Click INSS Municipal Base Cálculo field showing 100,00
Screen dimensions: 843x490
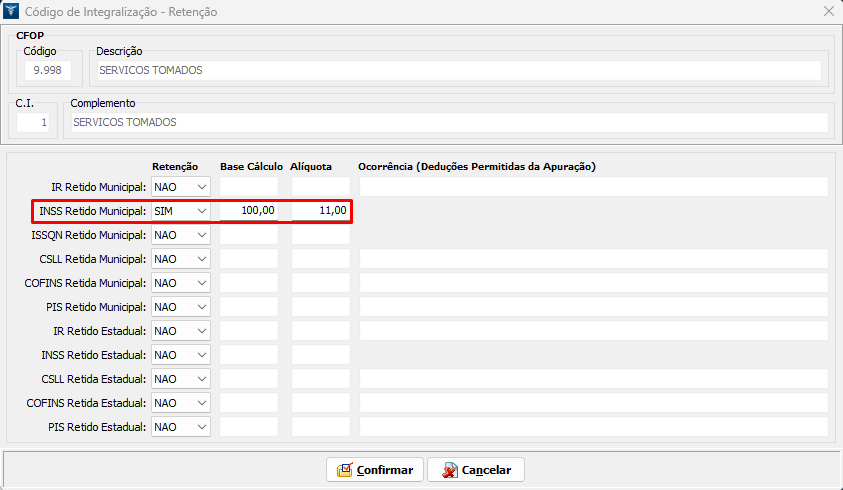click(x=249, y=211)
